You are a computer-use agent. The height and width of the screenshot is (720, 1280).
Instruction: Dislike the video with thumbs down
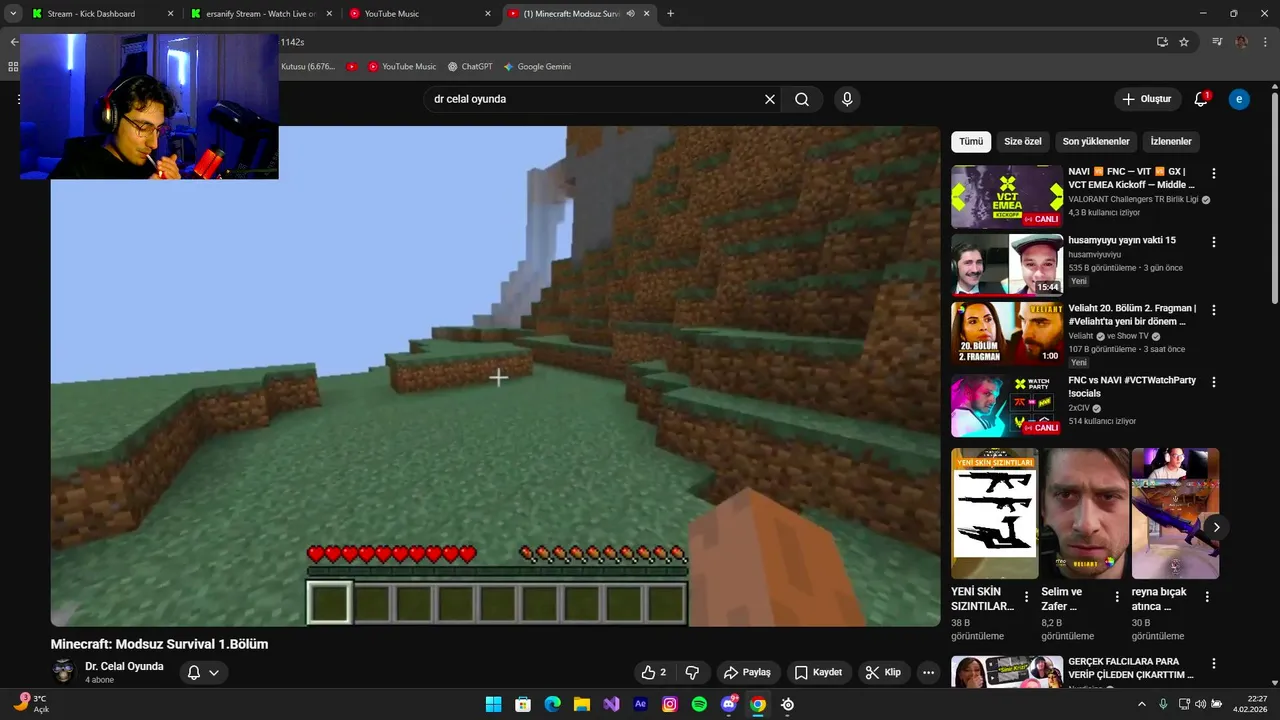(x=692, y=672)
